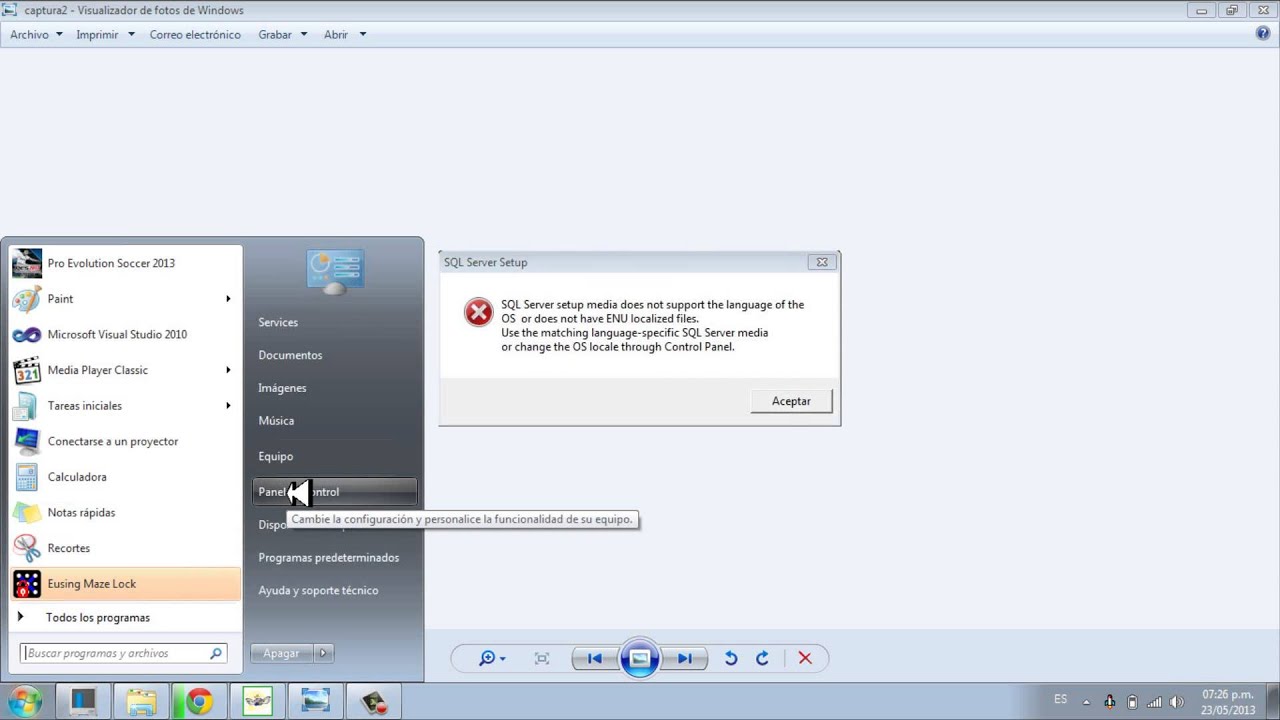The height and width of the screenshot is (720, 1280).
Task: Open Música
Action: (334, 421)
